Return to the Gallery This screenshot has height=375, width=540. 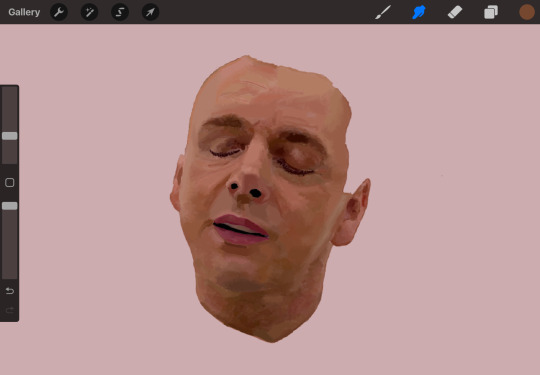(24, 12)
